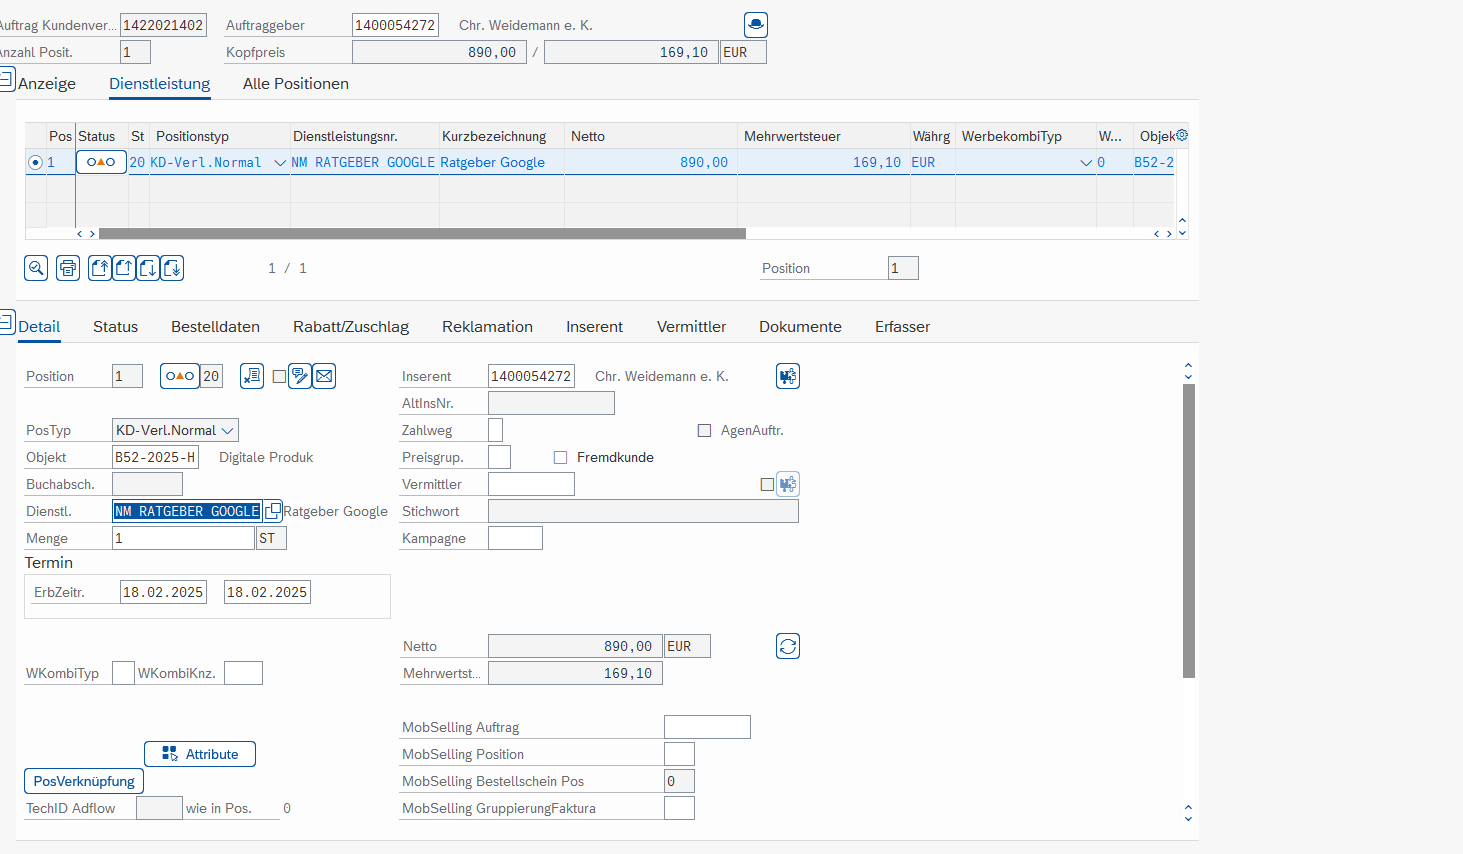
Task: Click the Netto column header
Action: click(x=651, y=136)
